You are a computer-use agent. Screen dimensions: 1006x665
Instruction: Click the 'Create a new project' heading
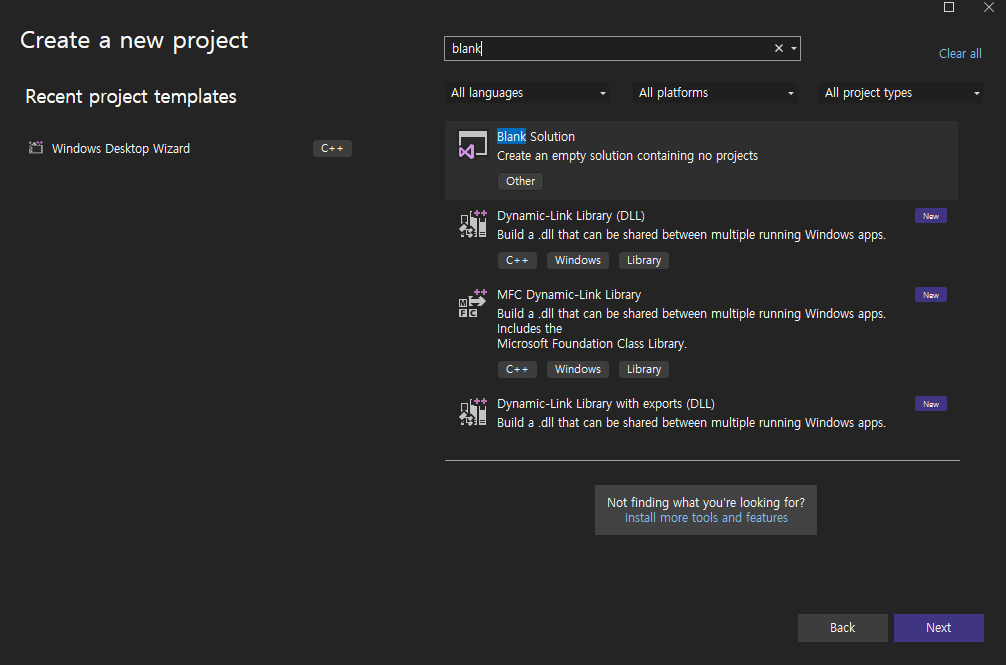point(134,40)
